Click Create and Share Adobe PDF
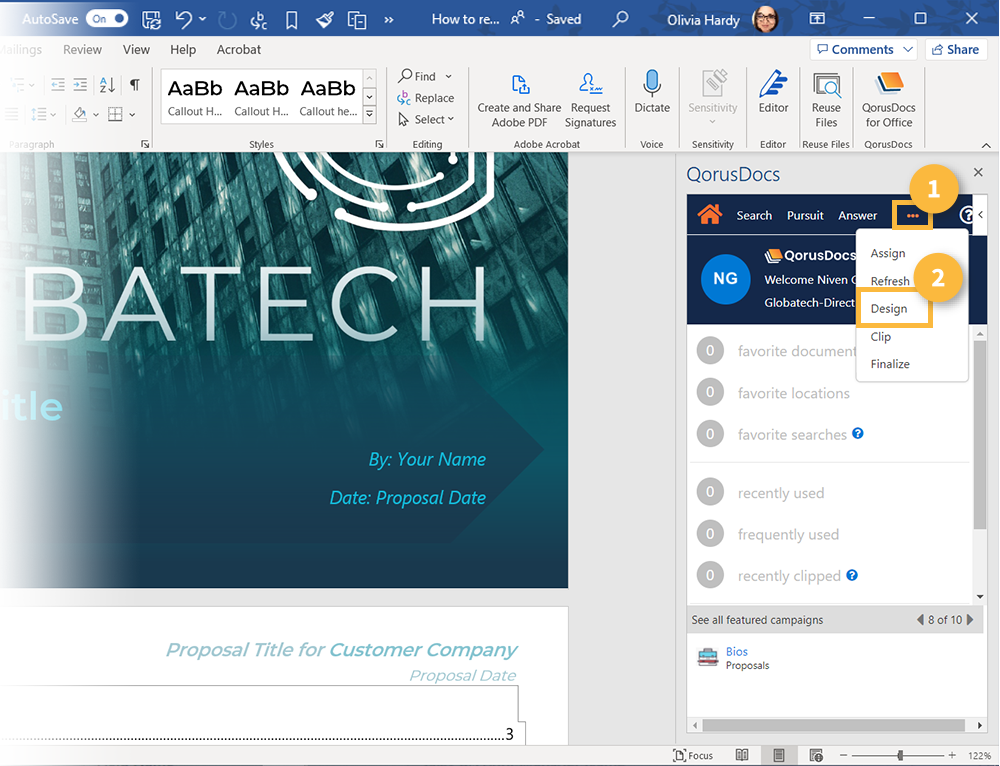Viewport: 1000px width, 766px height. [x=519, y=98]
